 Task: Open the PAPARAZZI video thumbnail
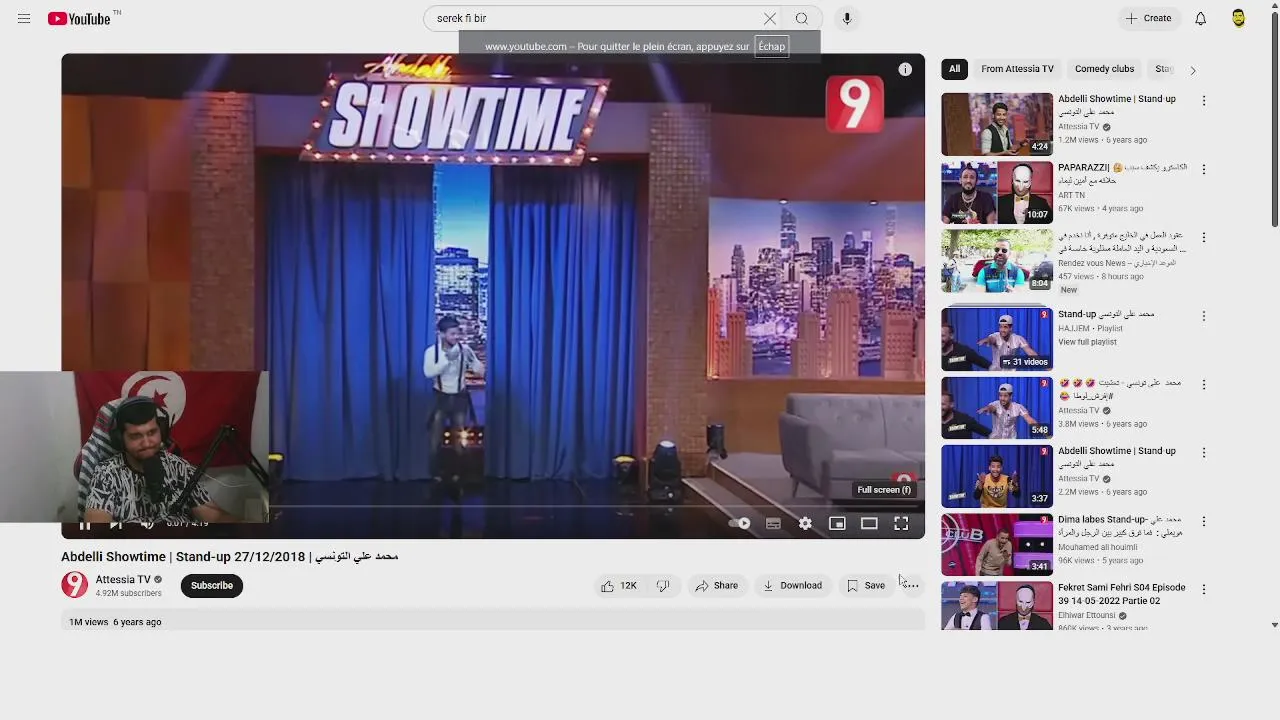coord(997,193)
